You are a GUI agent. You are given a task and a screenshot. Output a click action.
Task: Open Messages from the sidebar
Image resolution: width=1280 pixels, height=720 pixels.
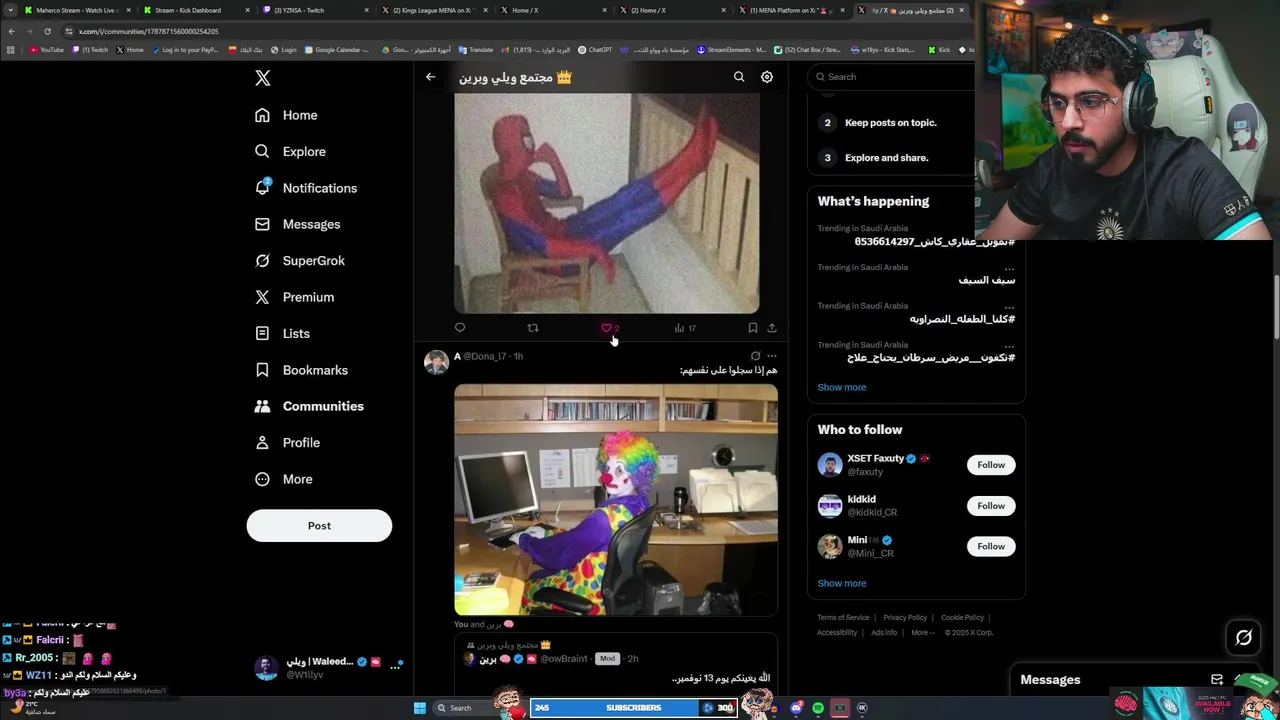(x=297, y=224)
